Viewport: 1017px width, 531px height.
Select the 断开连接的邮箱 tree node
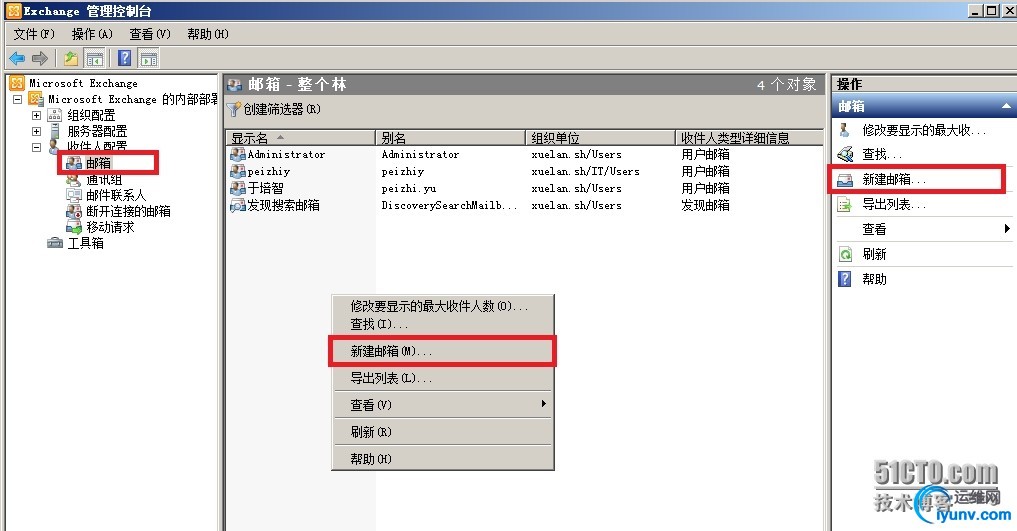[128, 211]
